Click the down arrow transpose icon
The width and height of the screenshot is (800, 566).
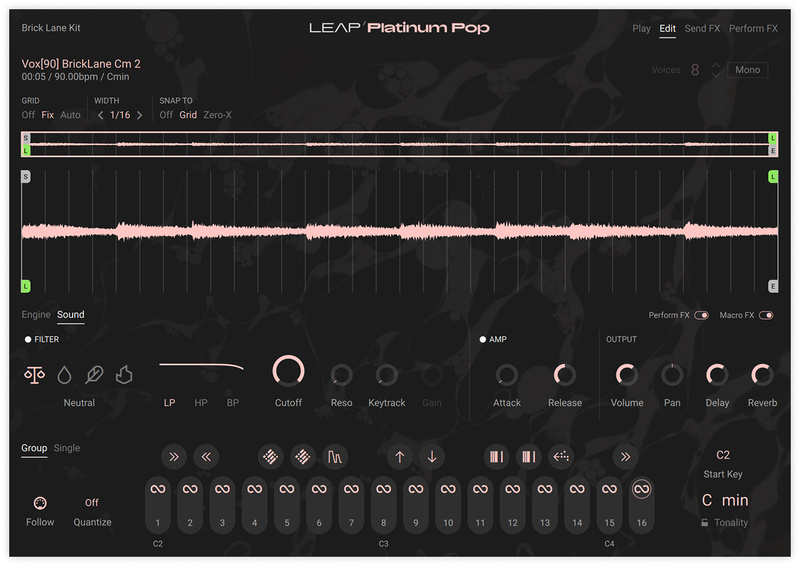[432, 457]
